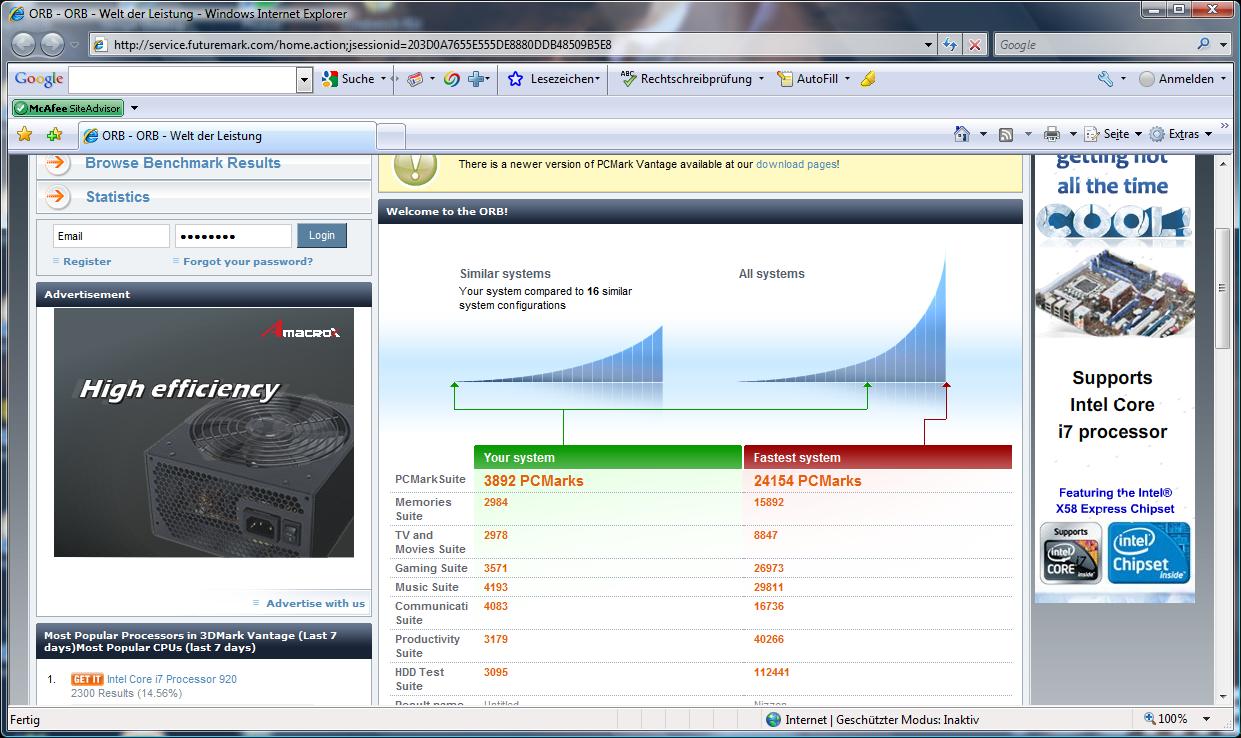Click the Music Suite value 4193
Viewport: 1241px width, 738px height.
tap(496, 587)
